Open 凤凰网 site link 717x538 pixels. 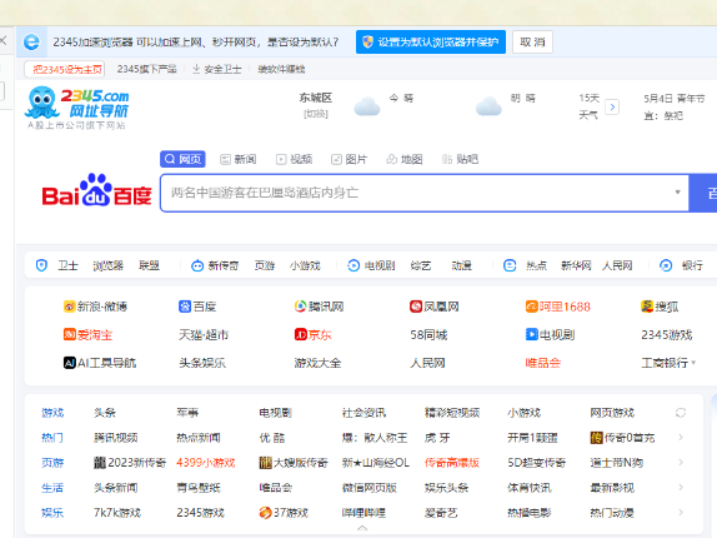pyautogui.click(x=434, y=306)
